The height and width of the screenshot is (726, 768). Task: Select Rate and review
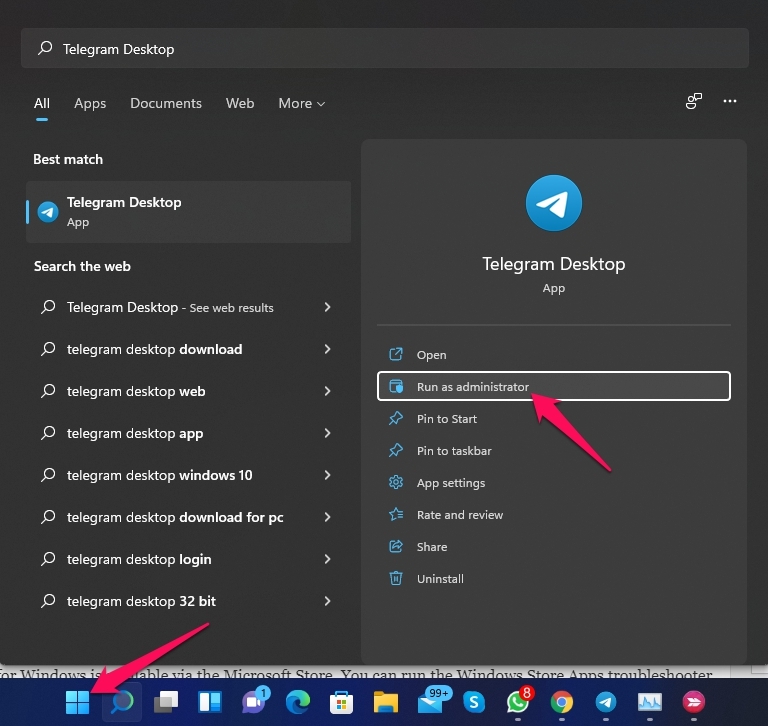554,515
